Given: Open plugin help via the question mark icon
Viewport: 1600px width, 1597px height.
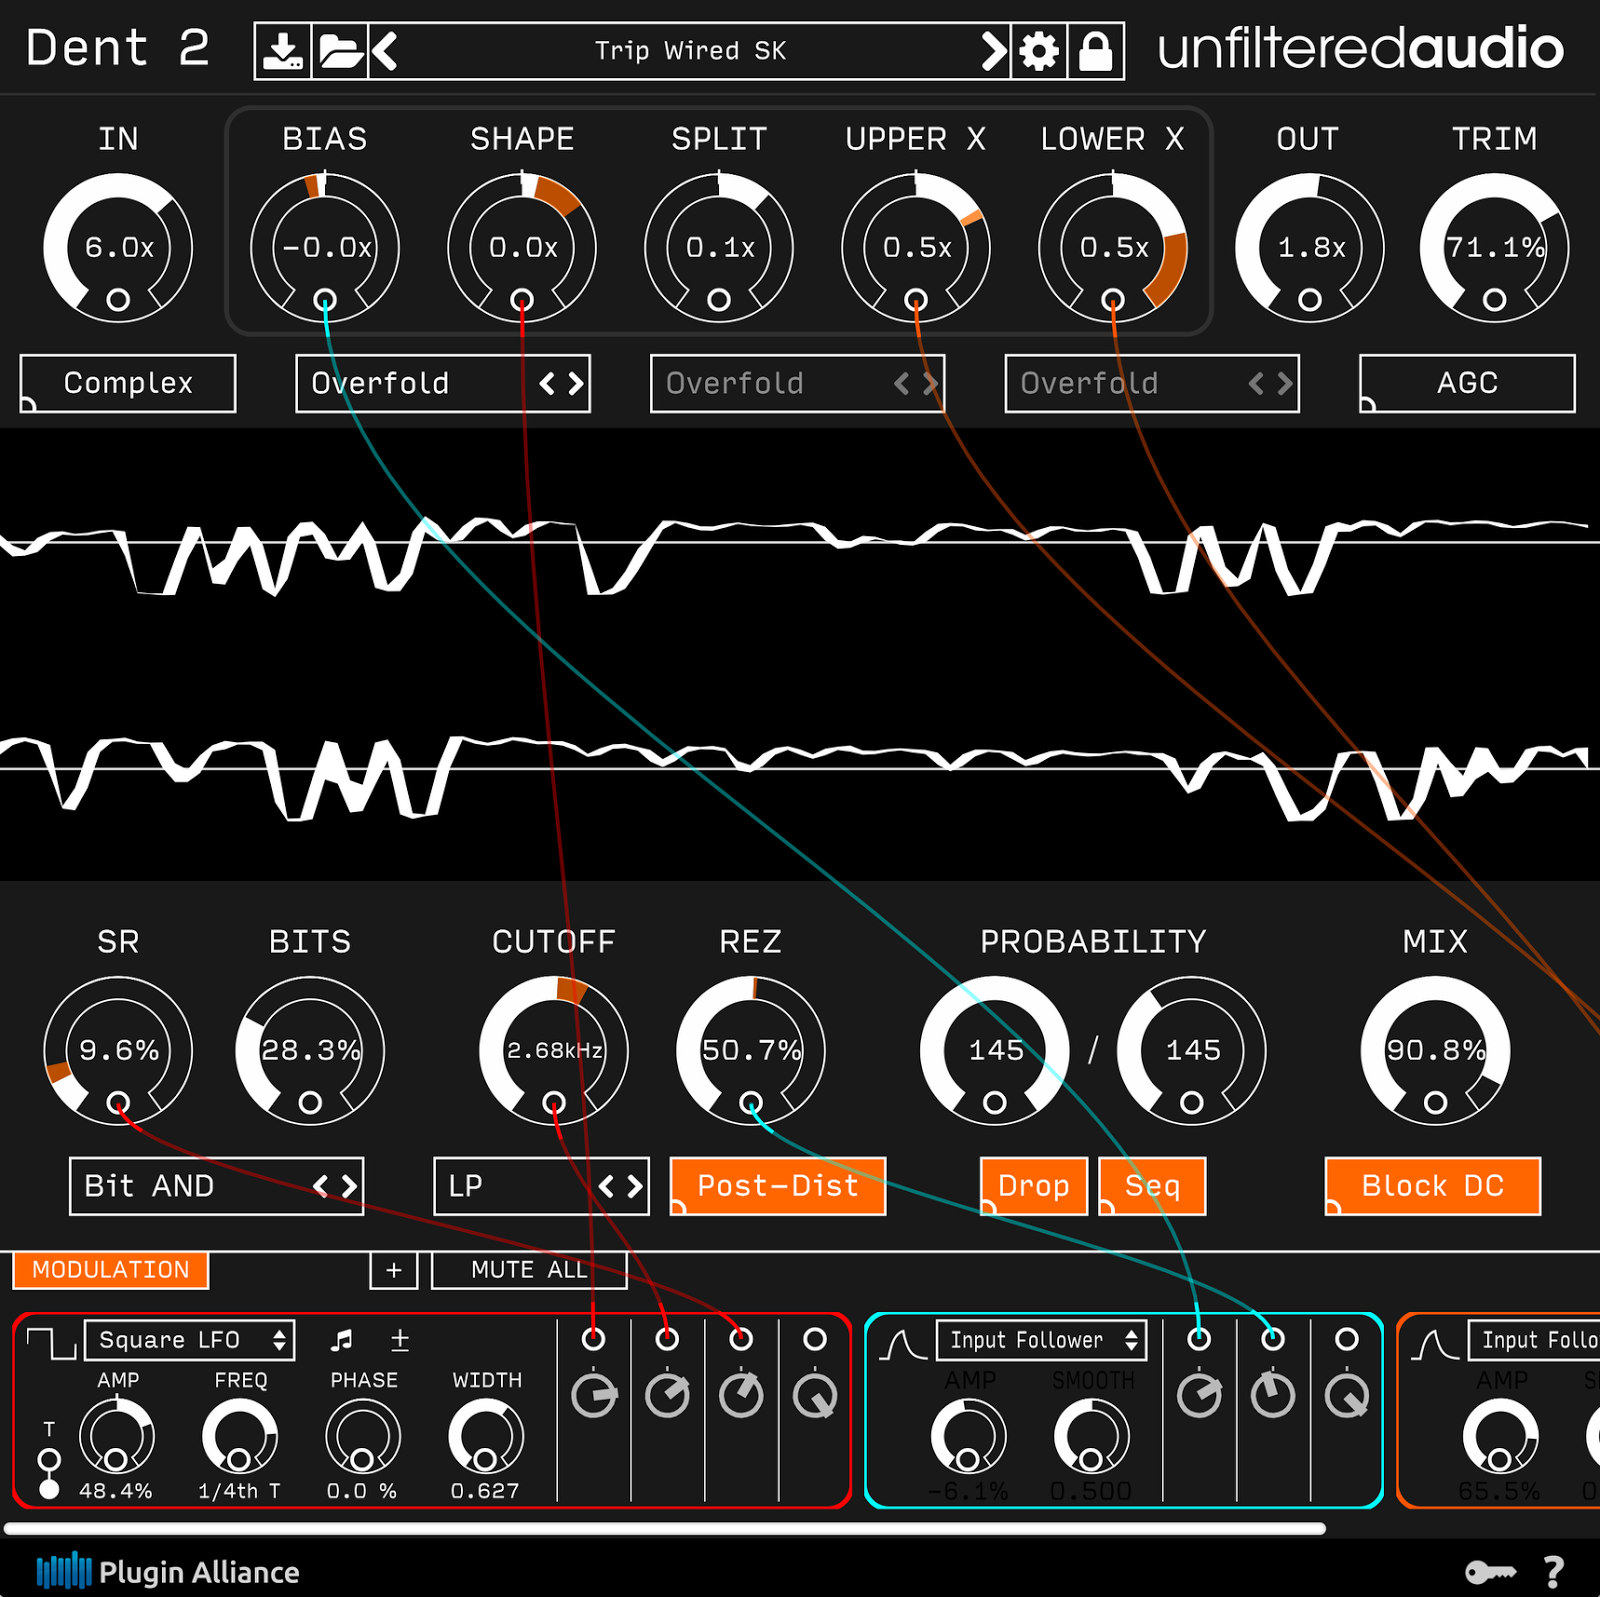Looking at the screenshot, I should 1553,1571.
